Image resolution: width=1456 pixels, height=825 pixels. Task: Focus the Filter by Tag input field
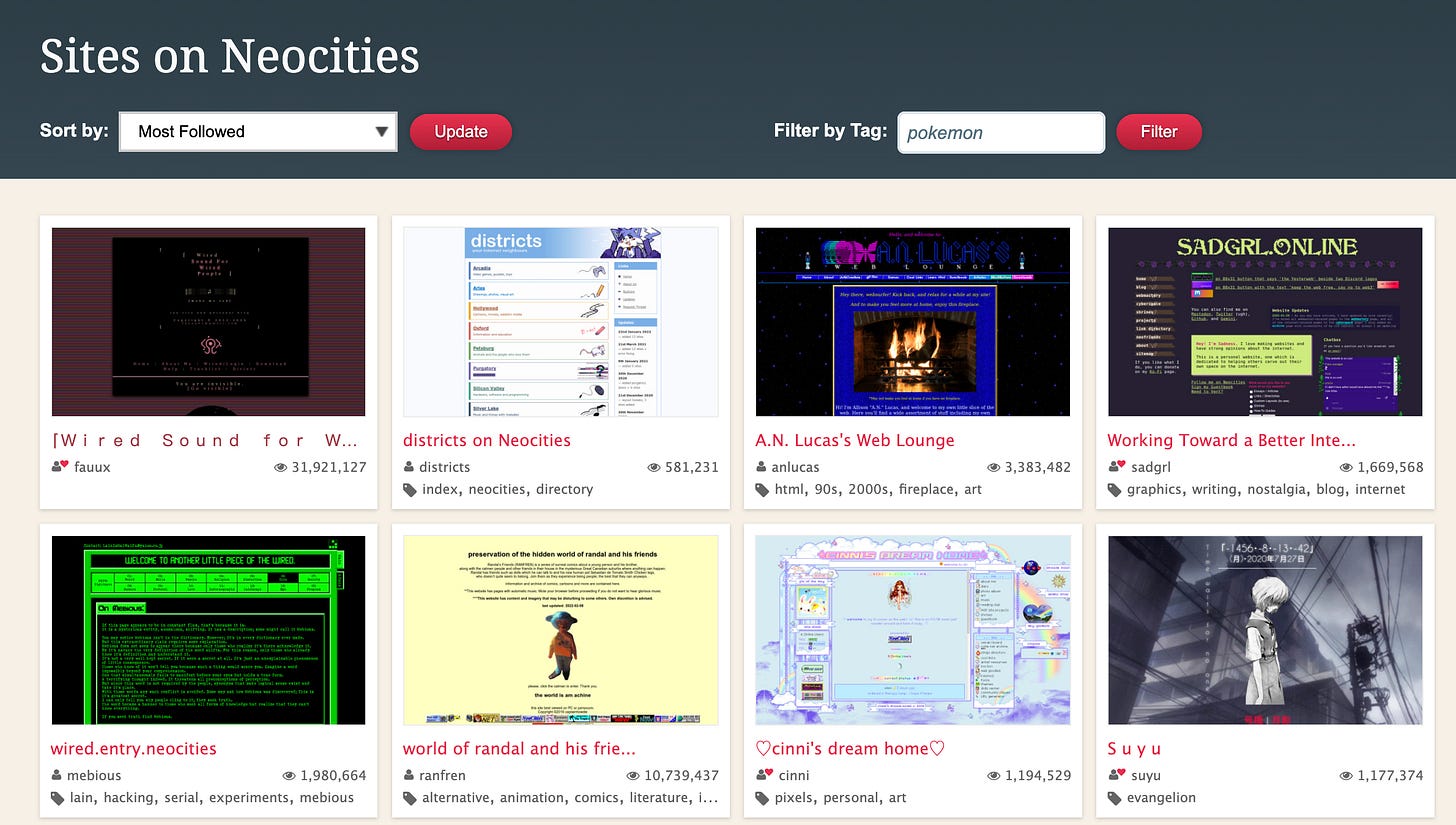click(x=1001, y=132)
